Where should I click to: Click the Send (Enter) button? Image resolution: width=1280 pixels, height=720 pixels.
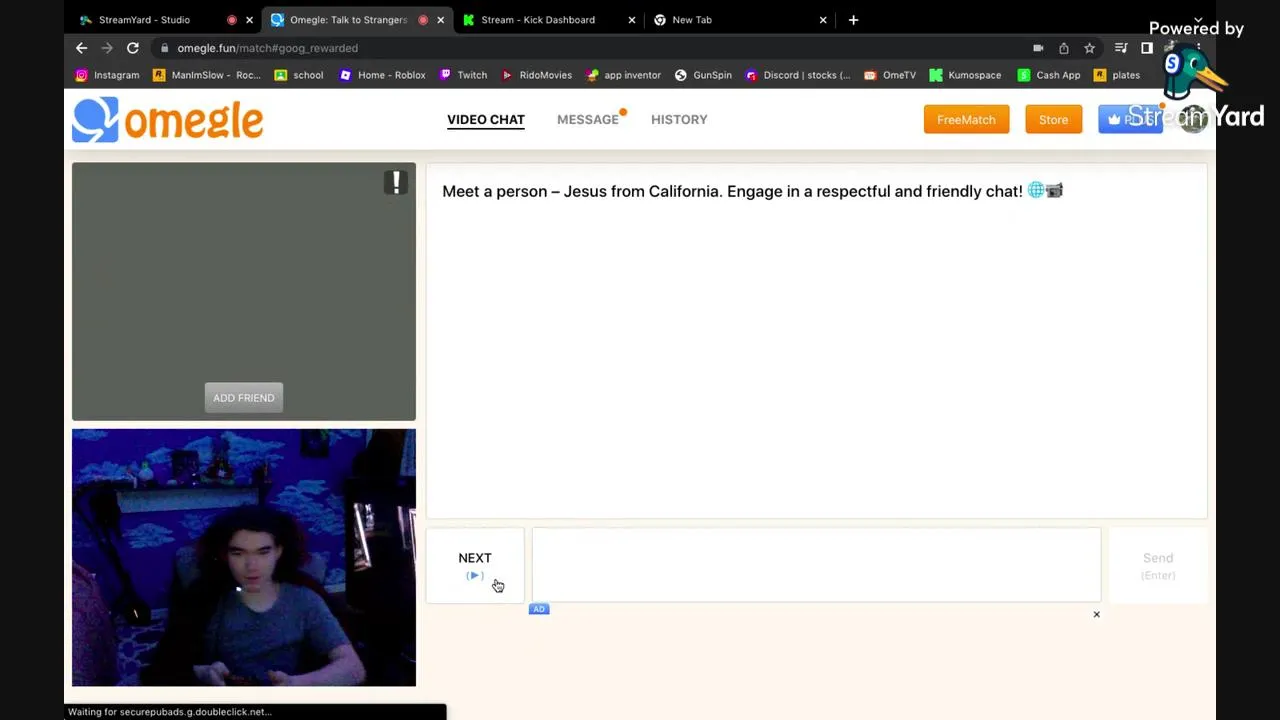pyautogui.click(x=1158, y=565)
